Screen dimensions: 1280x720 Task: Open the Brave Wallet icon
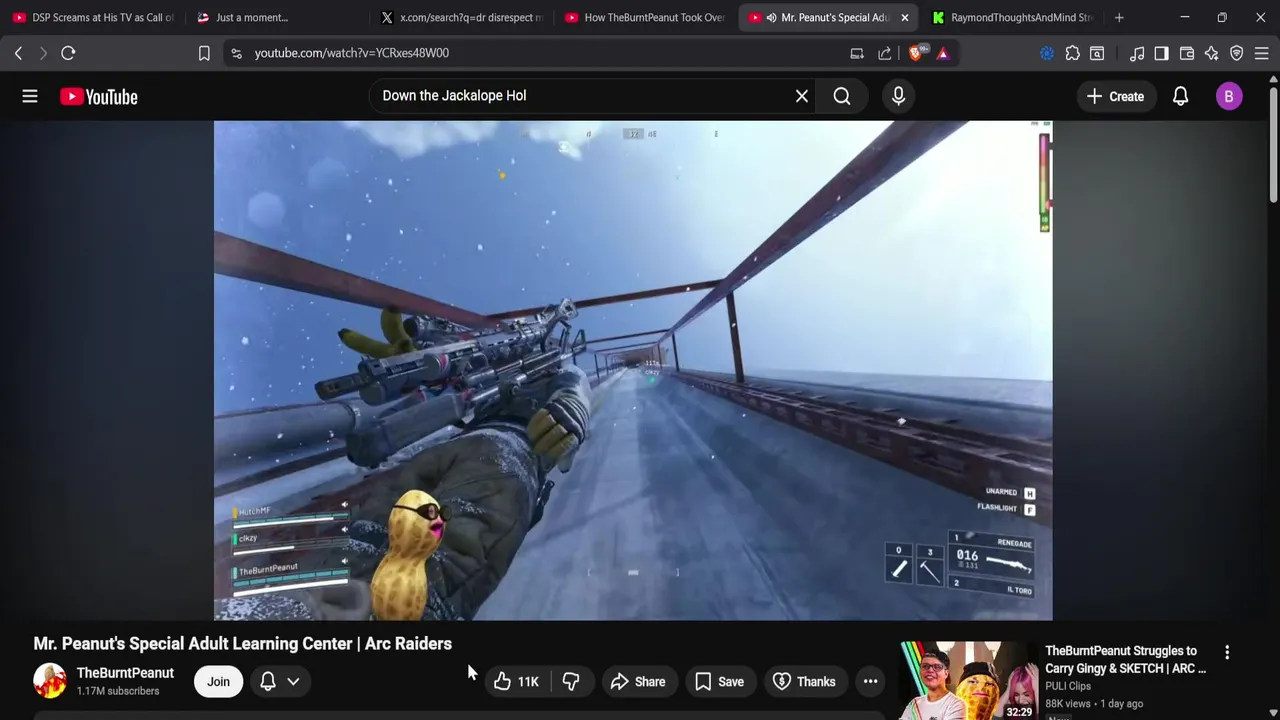[1187, 53]
